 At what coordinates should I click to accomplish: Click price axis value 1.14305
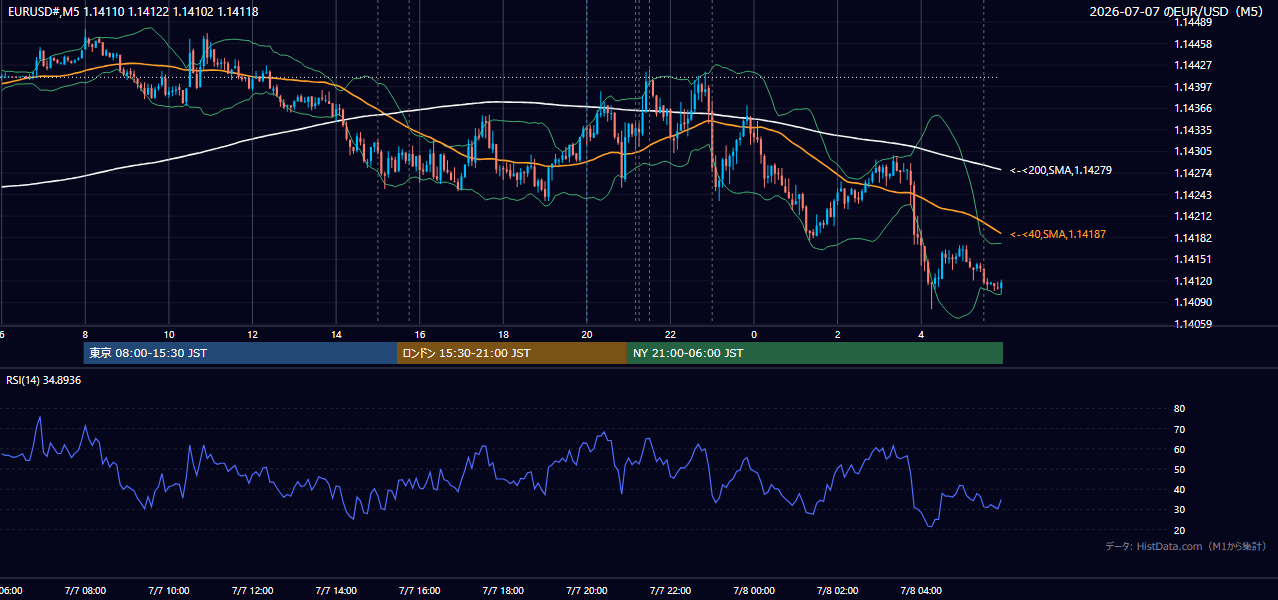click(1192, 151)
